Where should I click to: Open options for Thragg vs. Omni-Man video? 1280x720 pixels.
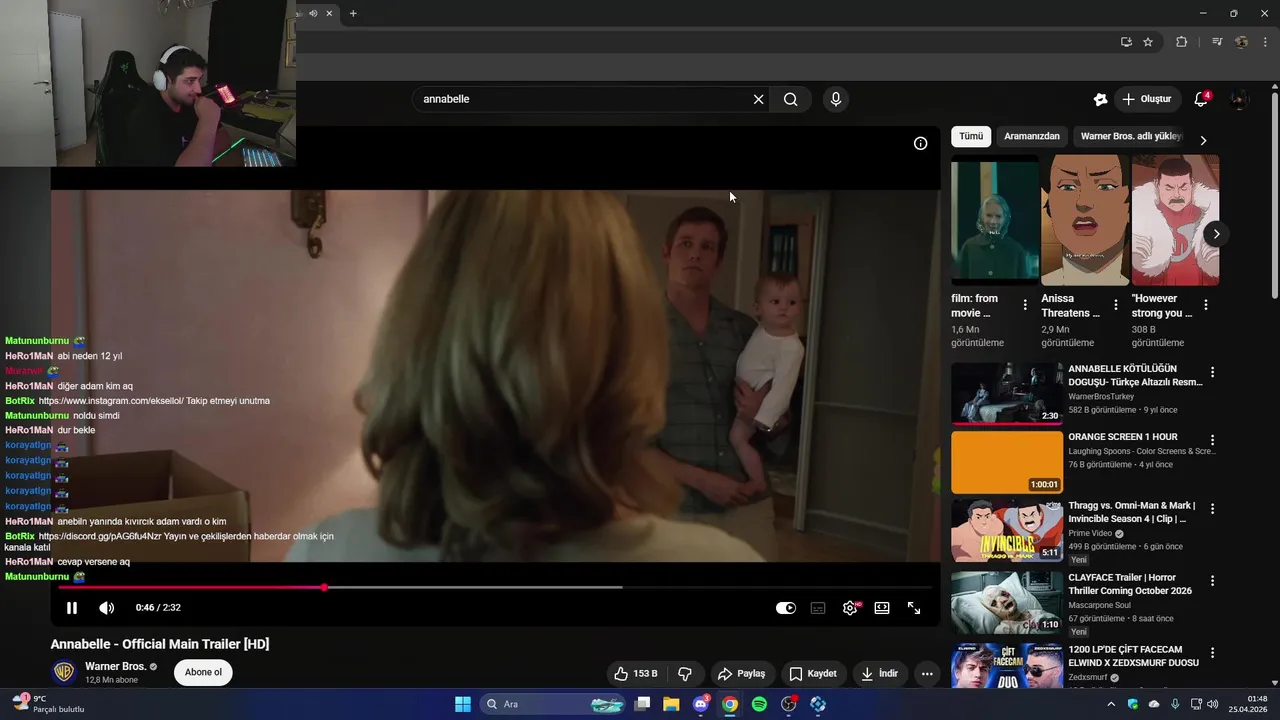[x=1213, y=509]
